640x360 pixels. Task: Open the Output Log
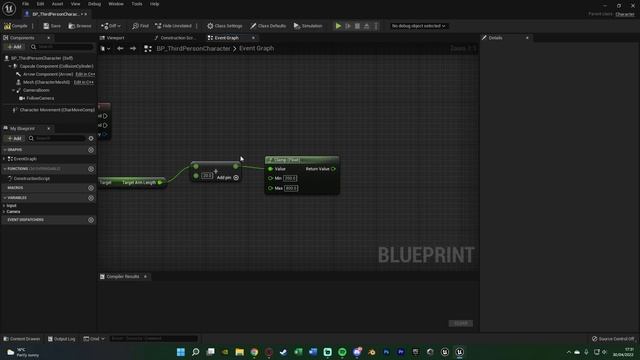pyautogui.click(x=62, y=339)
